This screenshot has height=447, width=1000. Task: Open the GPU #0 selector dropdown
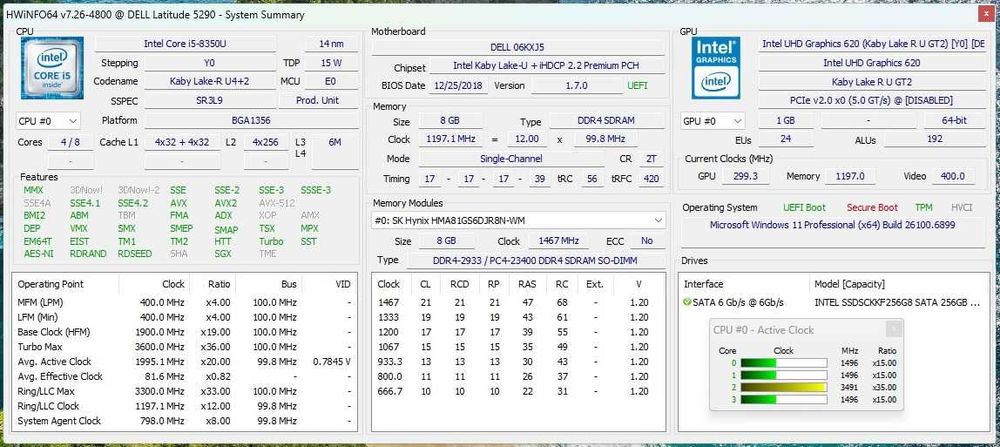coord(712,121)
